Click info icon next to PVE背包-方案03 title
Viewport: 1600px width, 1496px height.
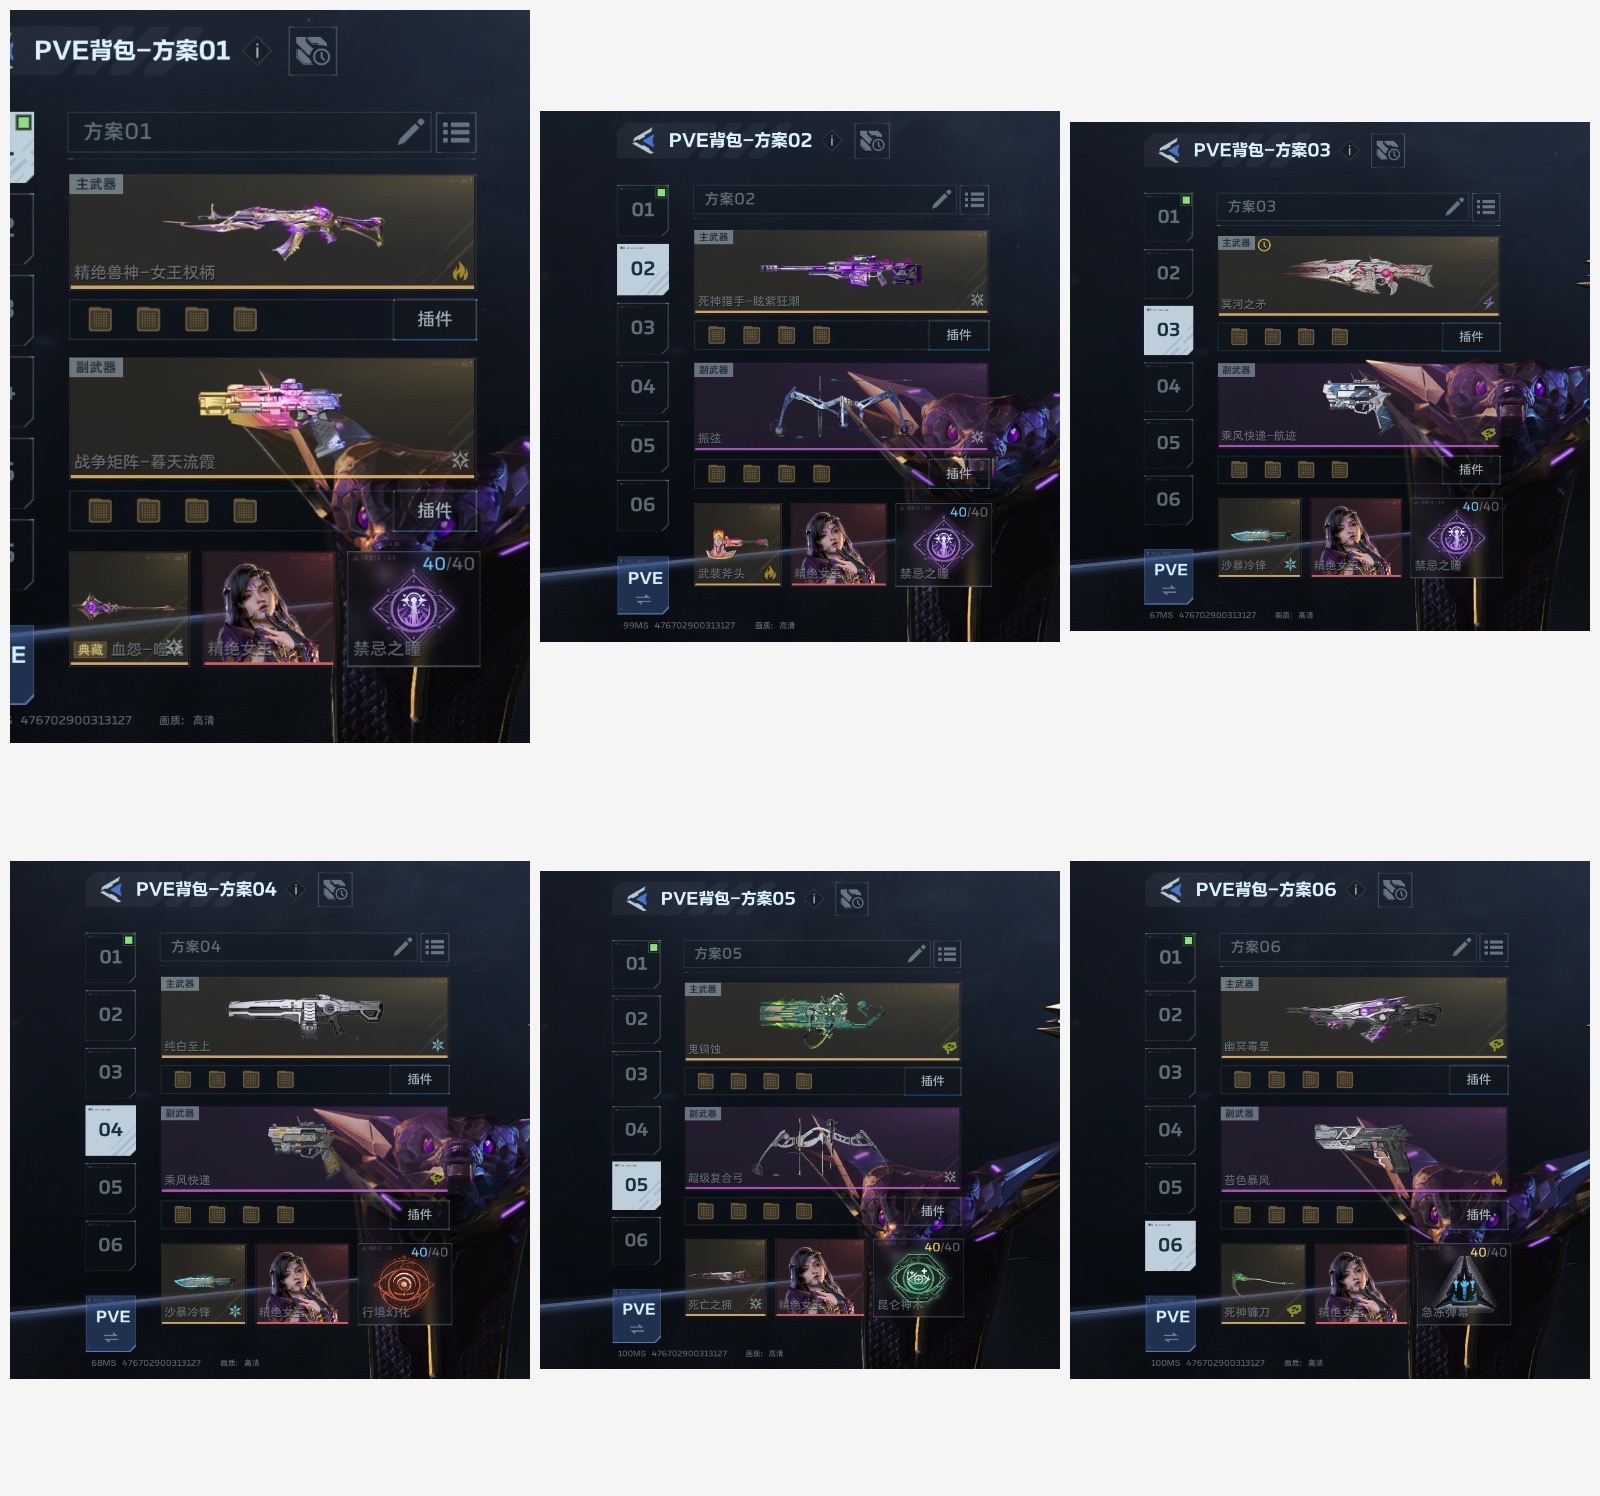[x=1349, y=150]
